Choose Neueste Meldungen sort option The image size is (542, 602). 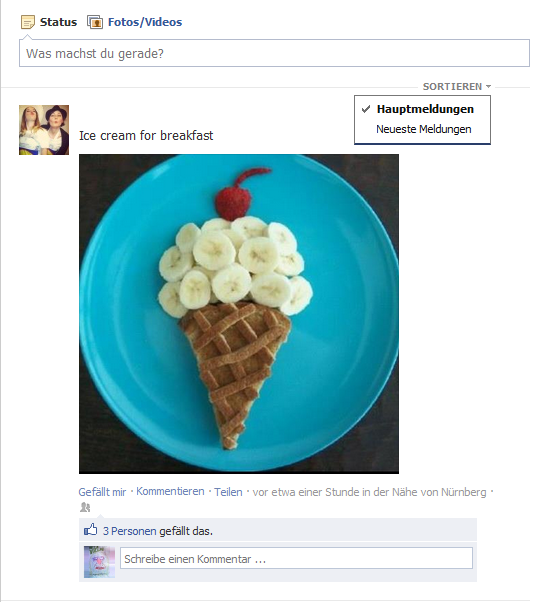(423, 129)
